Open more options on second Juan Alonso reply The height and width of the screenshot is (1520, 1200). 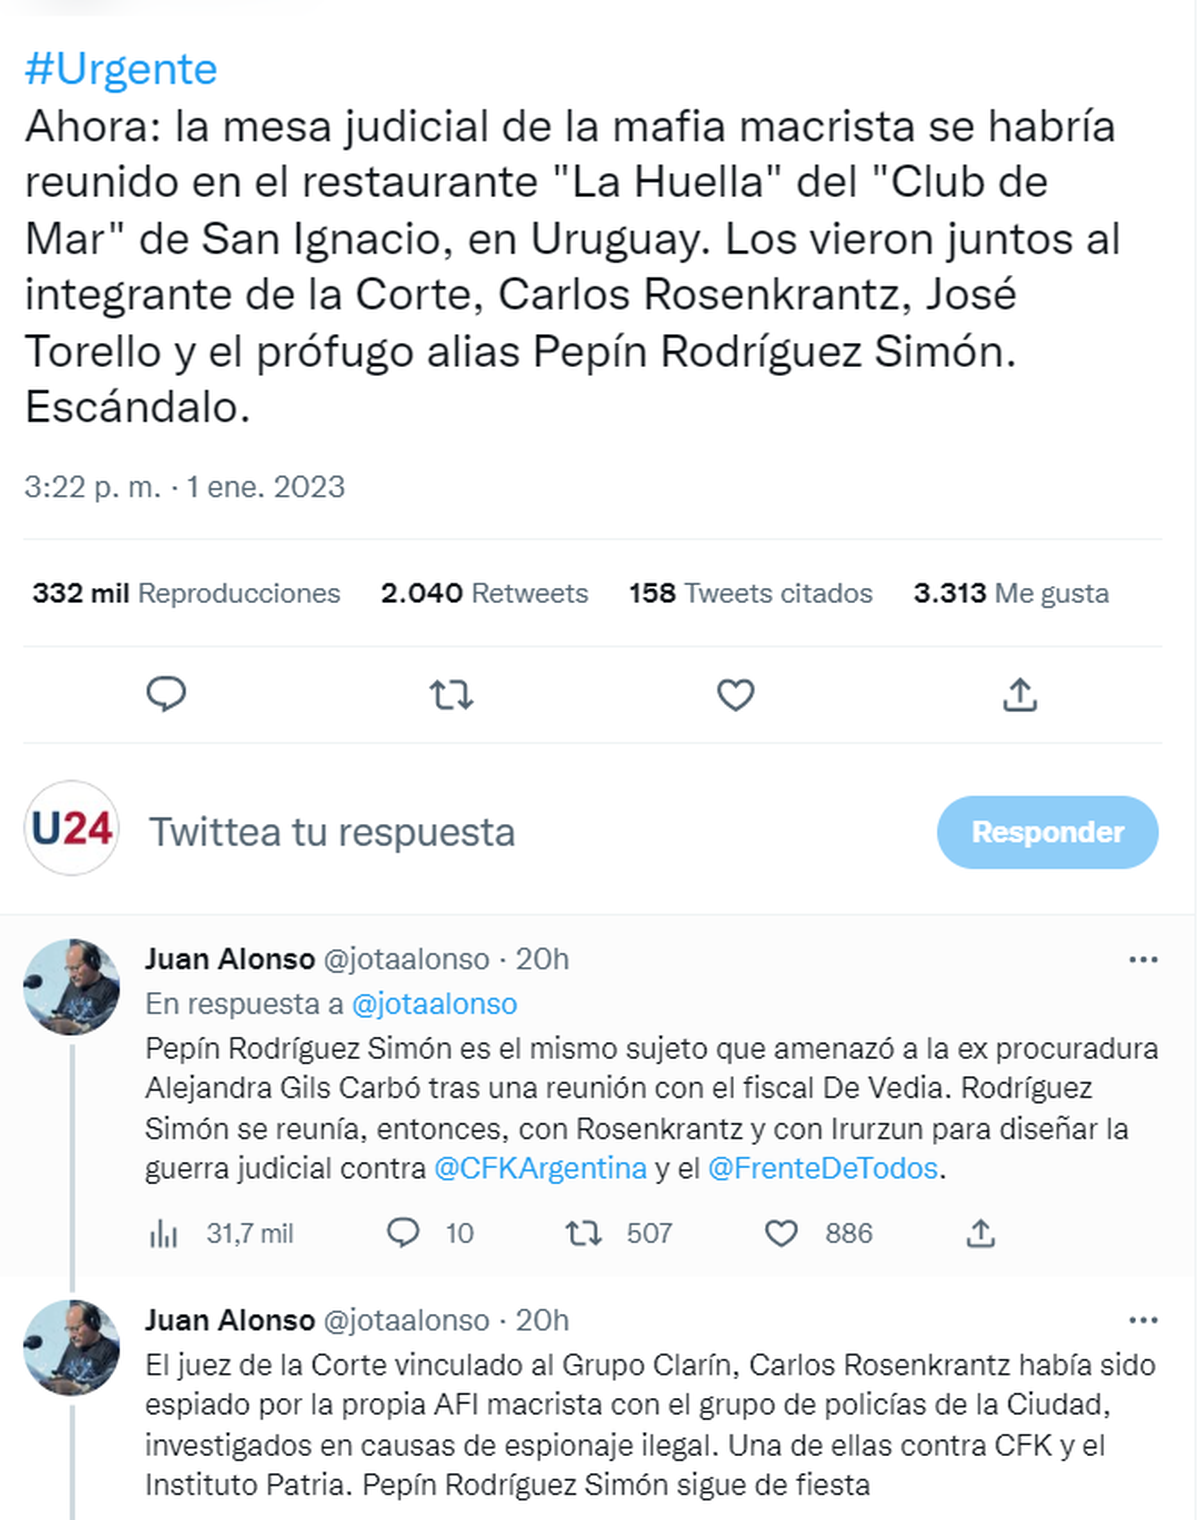tap(1142, 1320)
